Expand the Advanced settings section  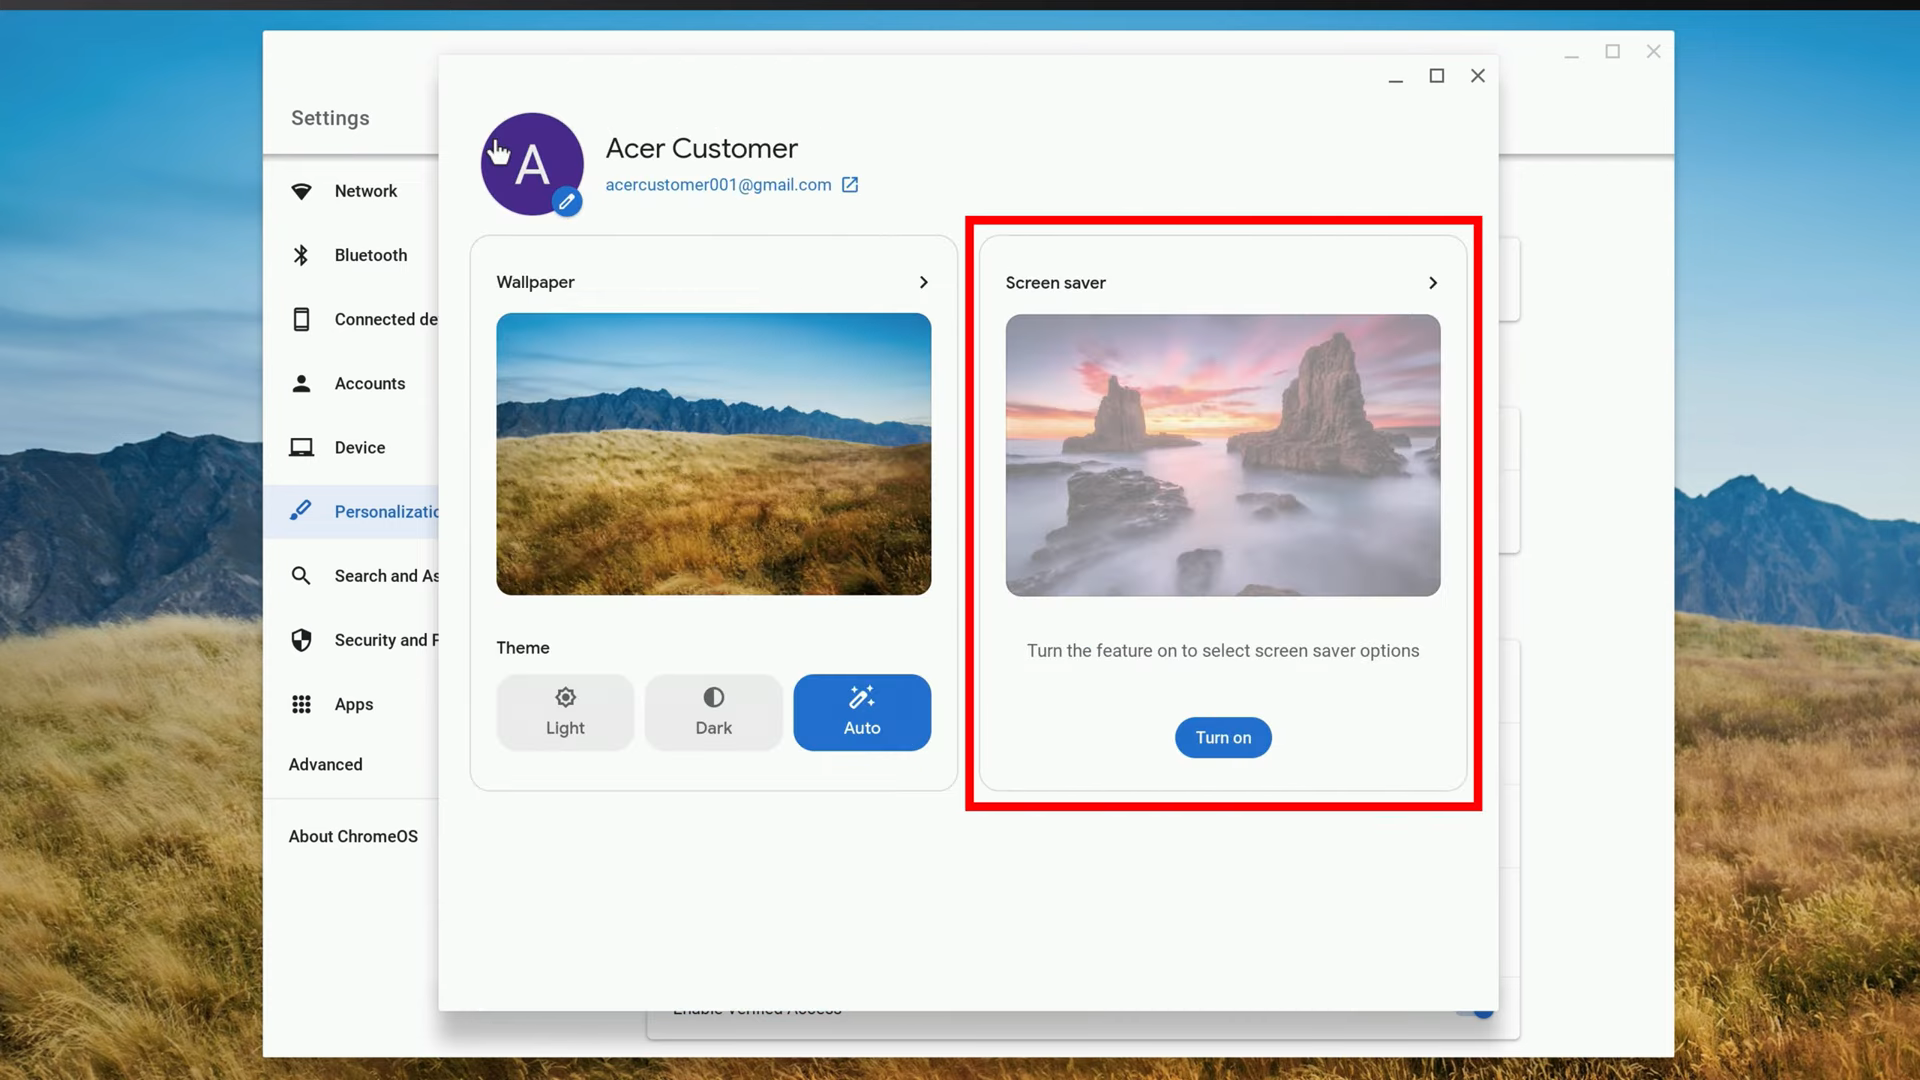[x=325, y=764]
